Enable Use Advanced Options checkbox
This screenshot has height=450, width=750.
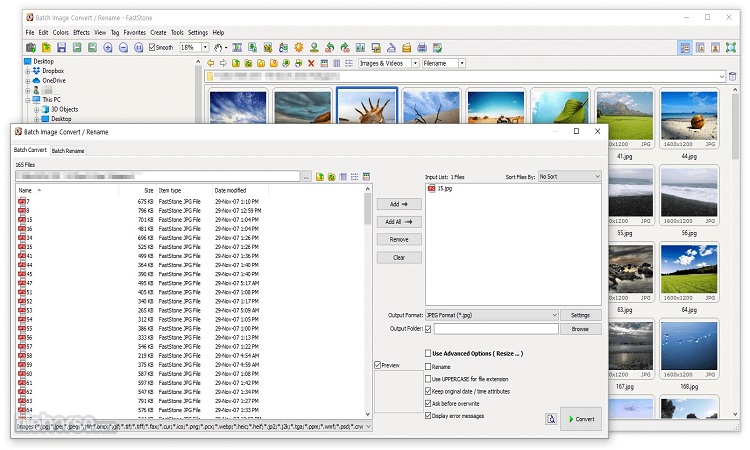[x=429, y=353]
